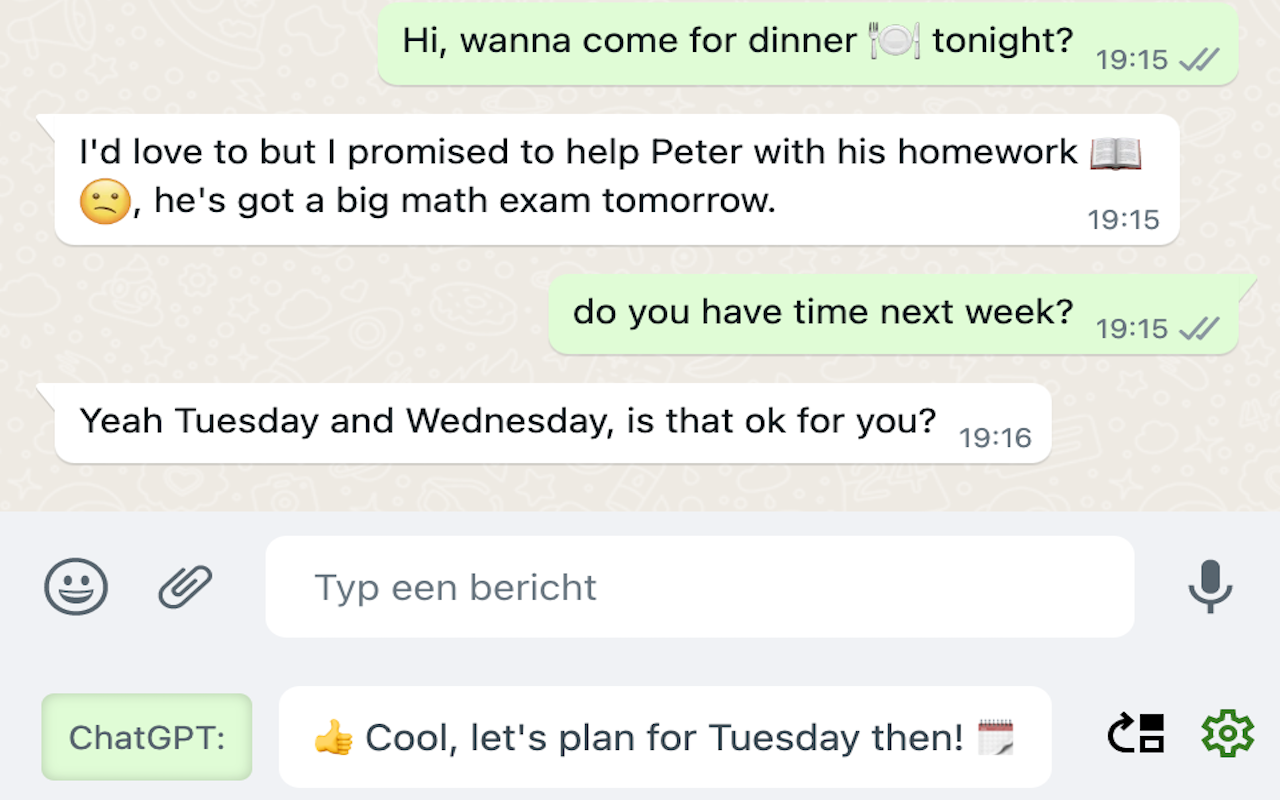This screenshot has width=1280, height=800.
Task: Click the double check marks on the dinner message
Action: point(1199,60)
